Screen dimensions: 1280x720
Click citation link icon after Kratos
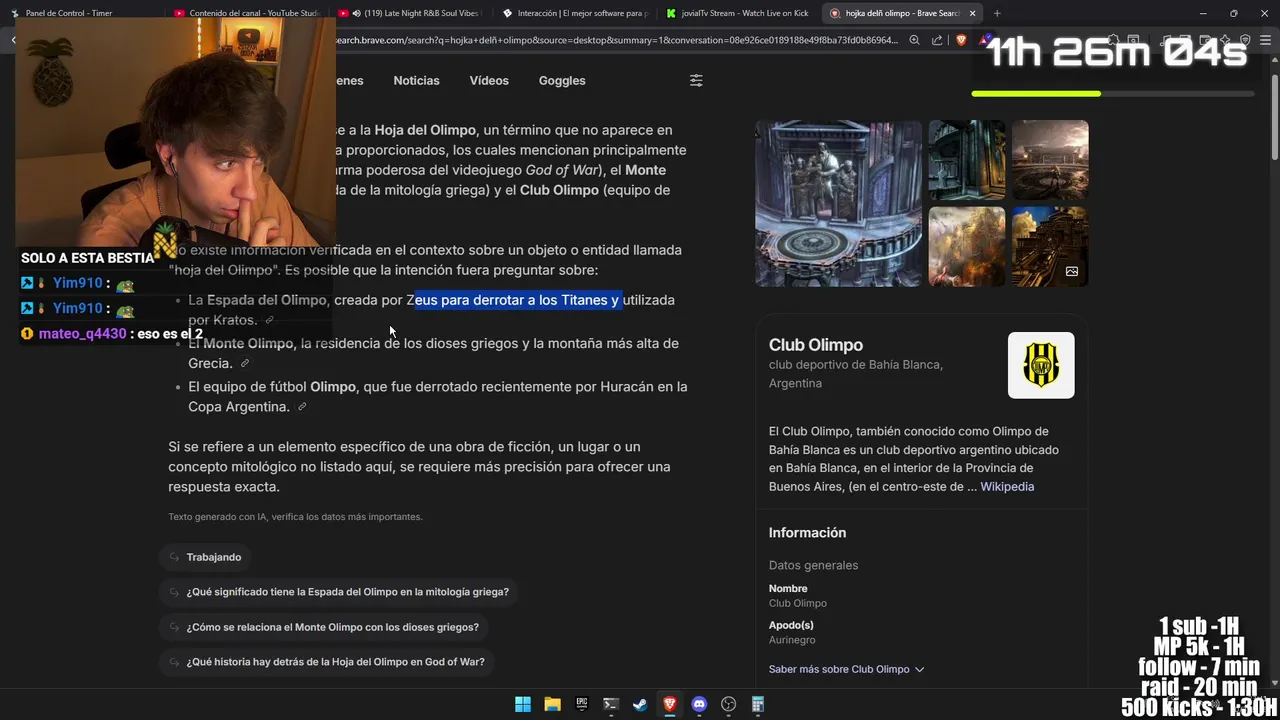point(269,320)
